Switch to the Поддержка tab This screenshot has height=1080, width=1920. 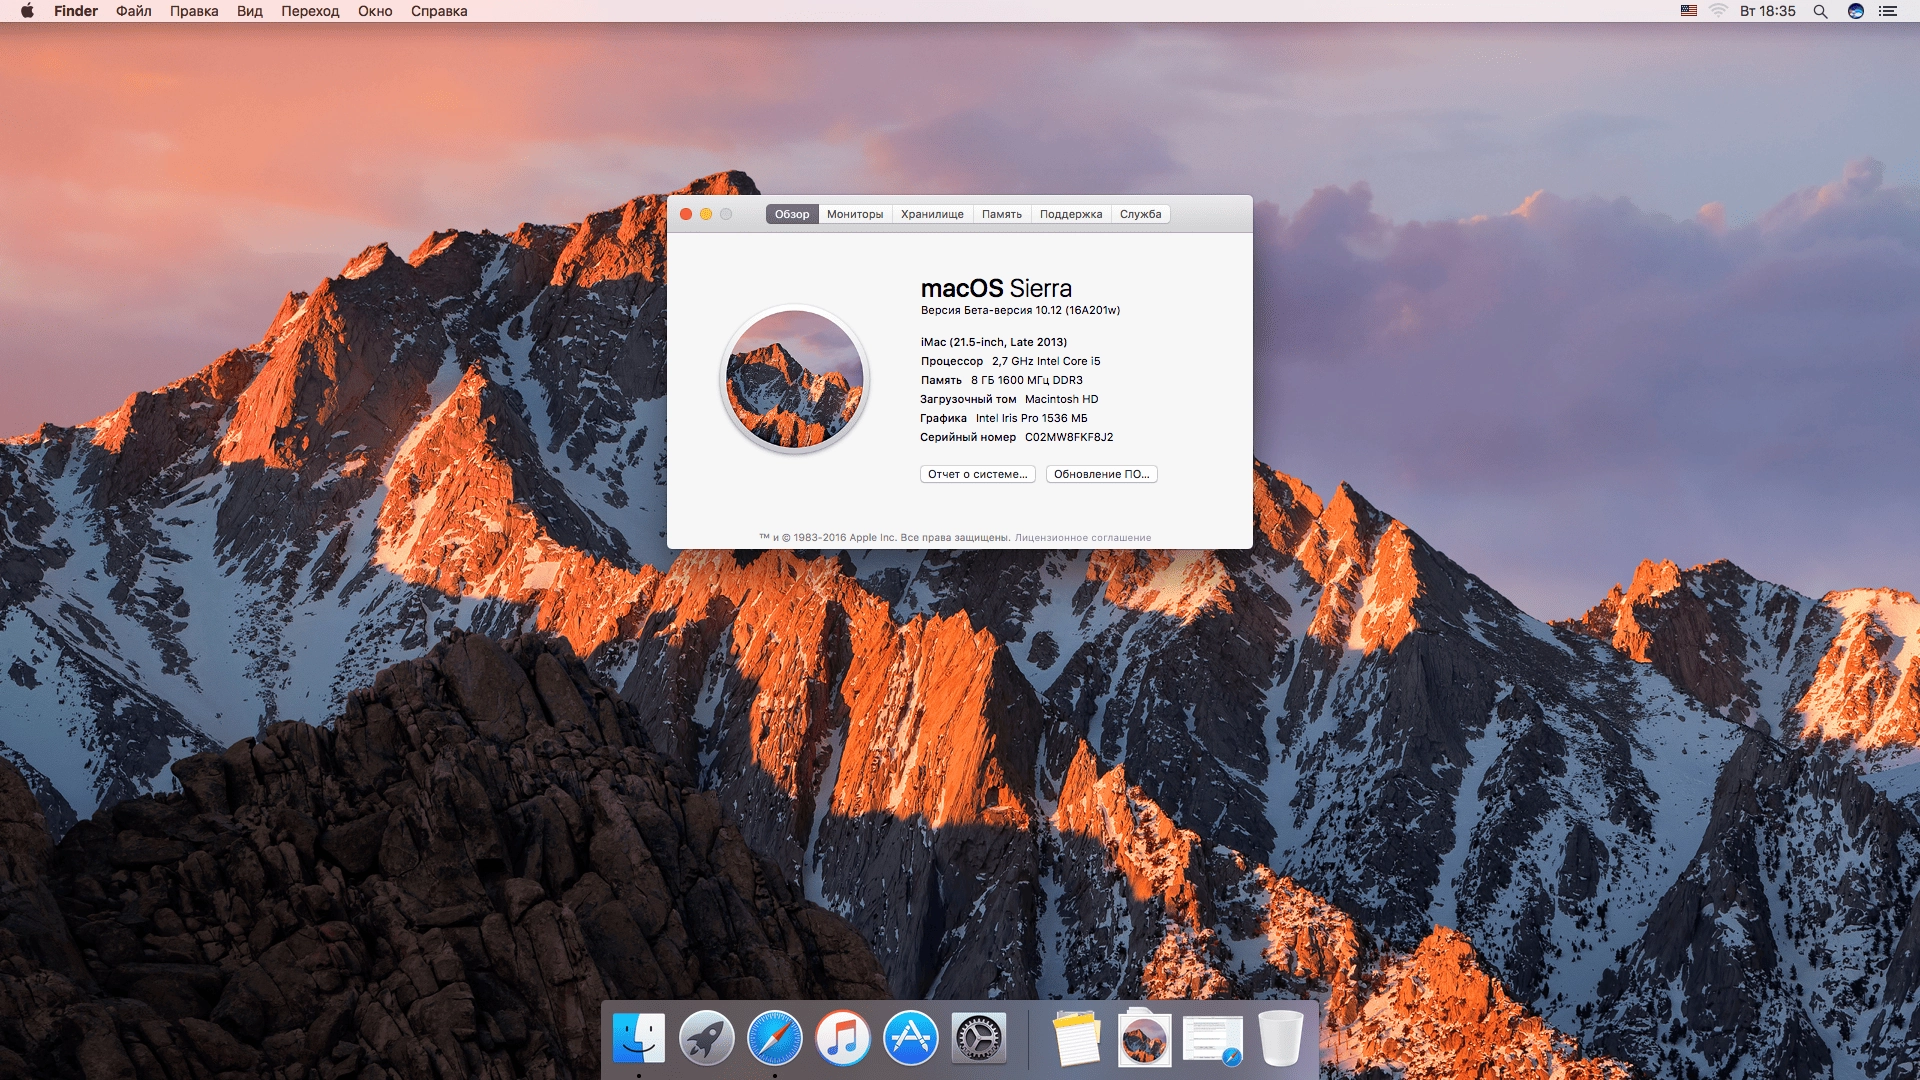click(1071, 214)
